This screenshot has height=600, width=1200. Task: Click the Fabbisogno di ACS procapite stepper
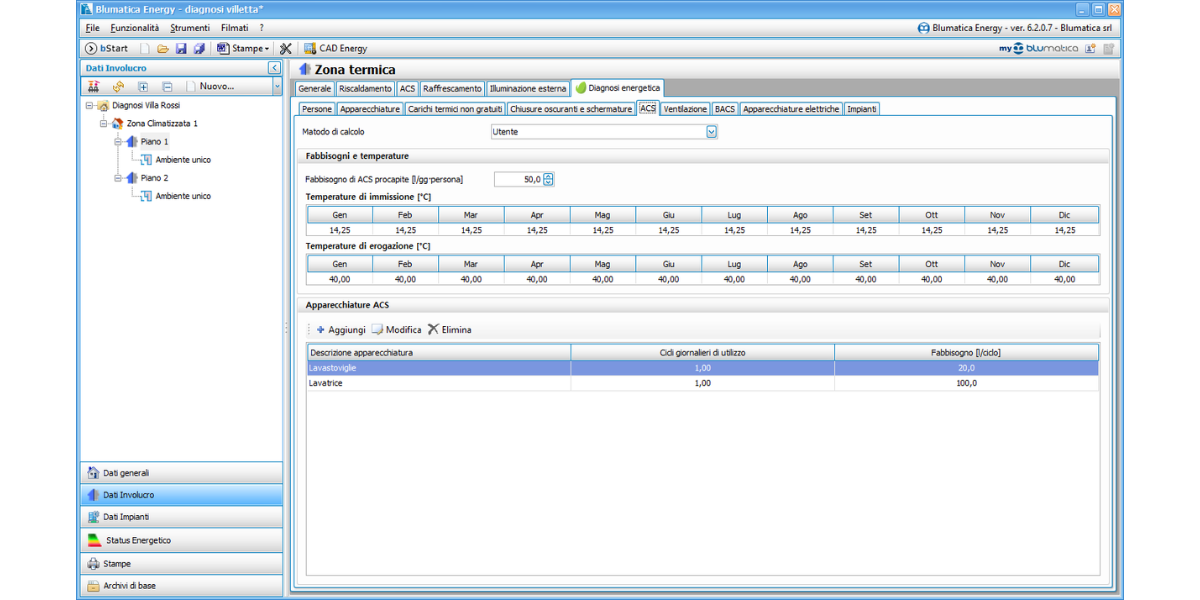[548, 179]
